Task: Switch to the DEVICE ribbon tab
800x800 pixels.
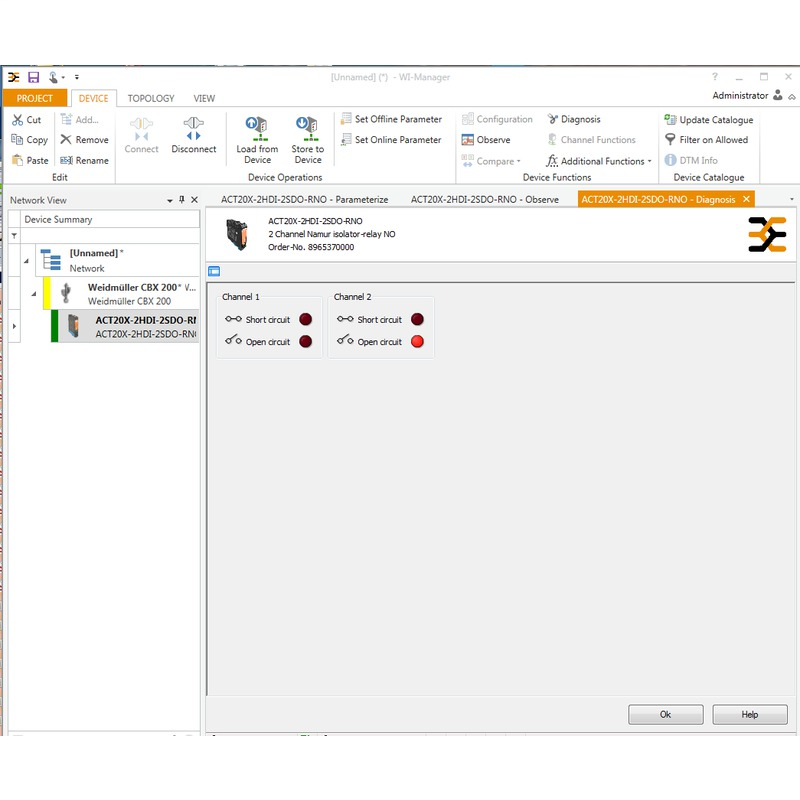Action: 93,98
